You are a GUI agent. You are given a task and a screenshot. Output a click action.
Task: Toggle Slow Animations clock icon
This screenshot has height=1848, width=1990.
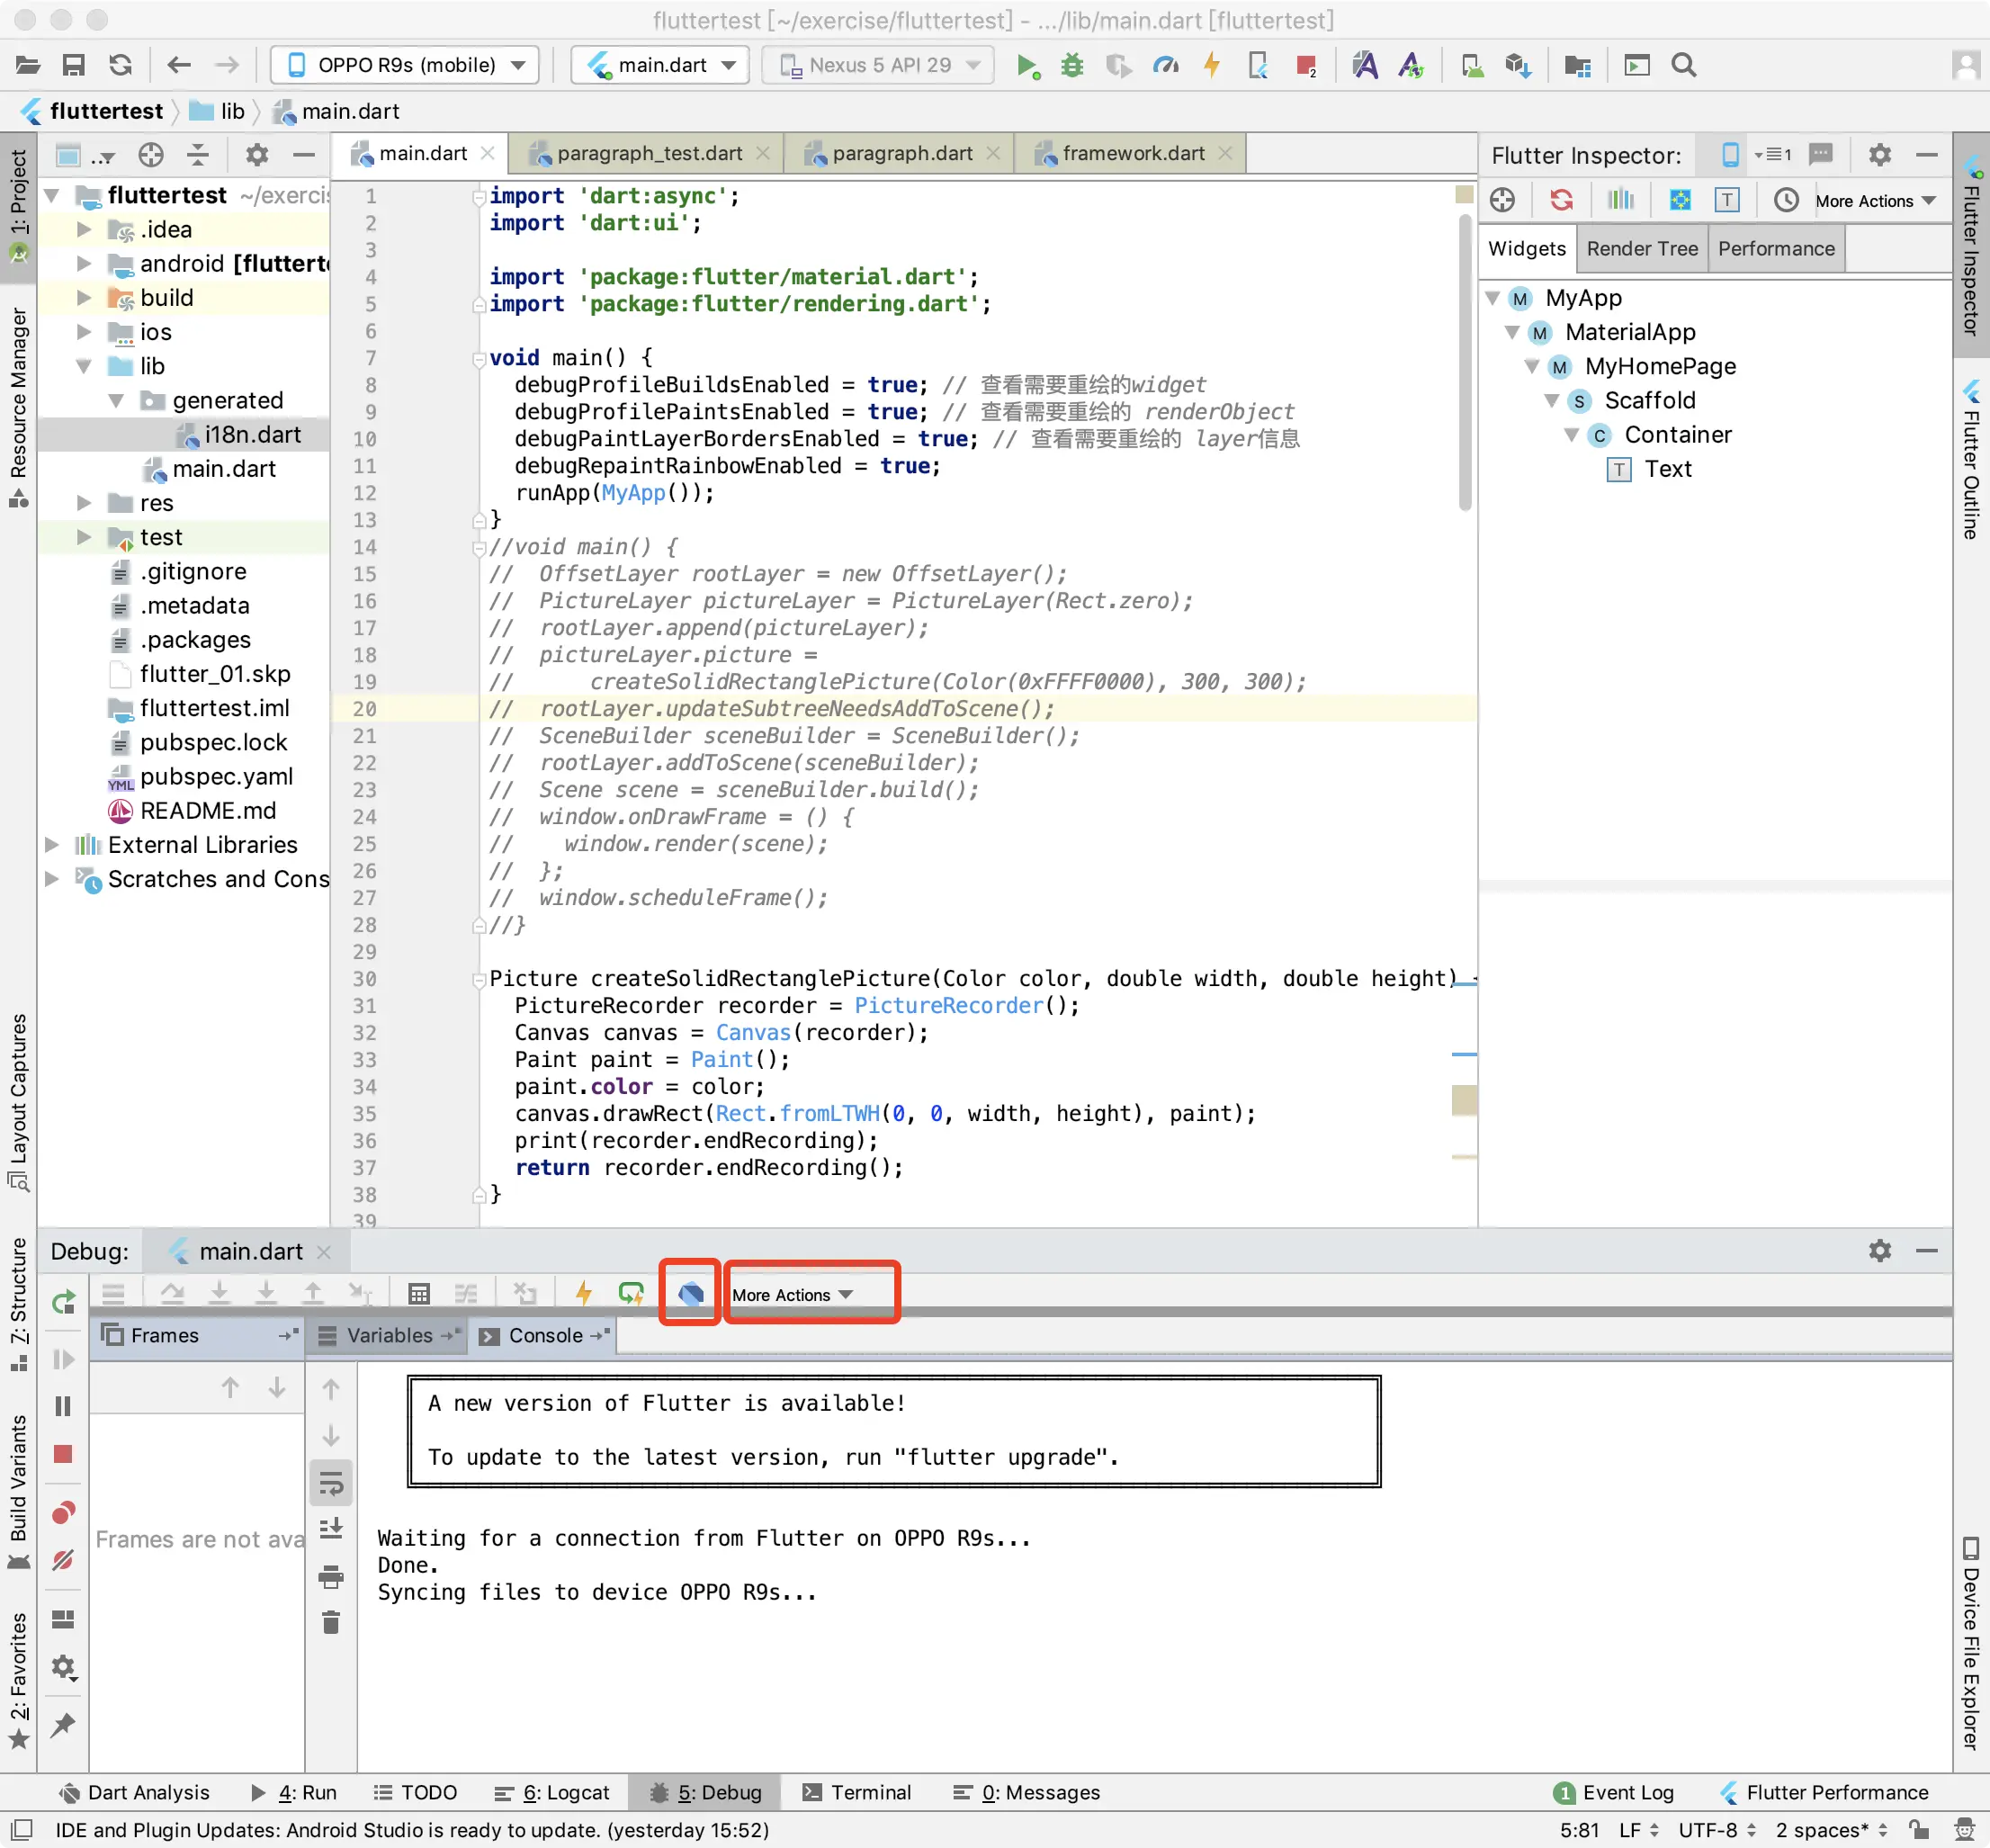point(1786,200)
